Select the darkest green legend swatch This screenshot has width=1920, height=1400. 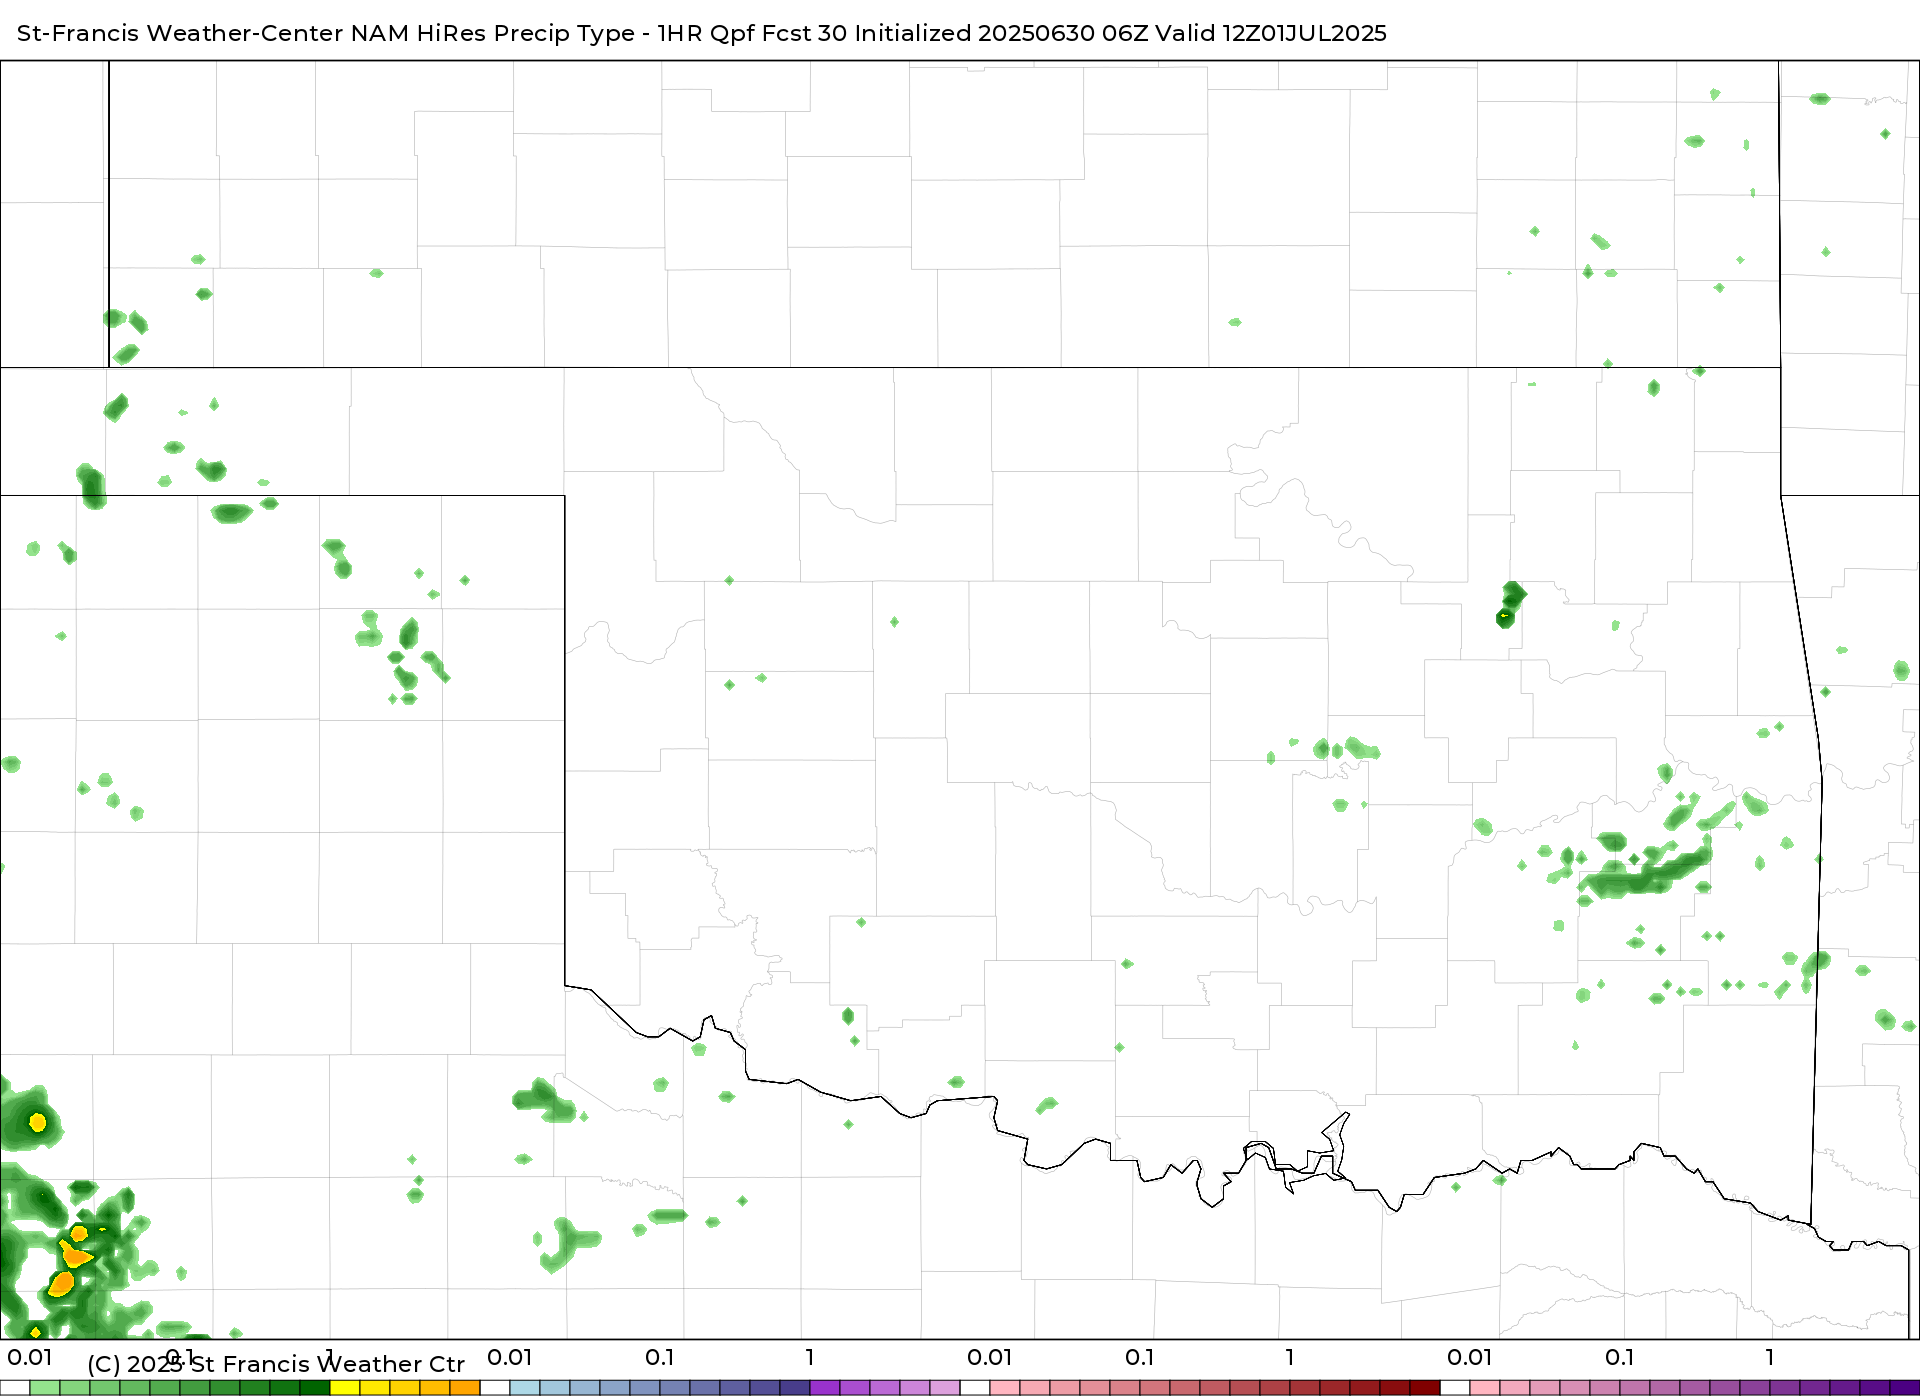point(315,1388)
